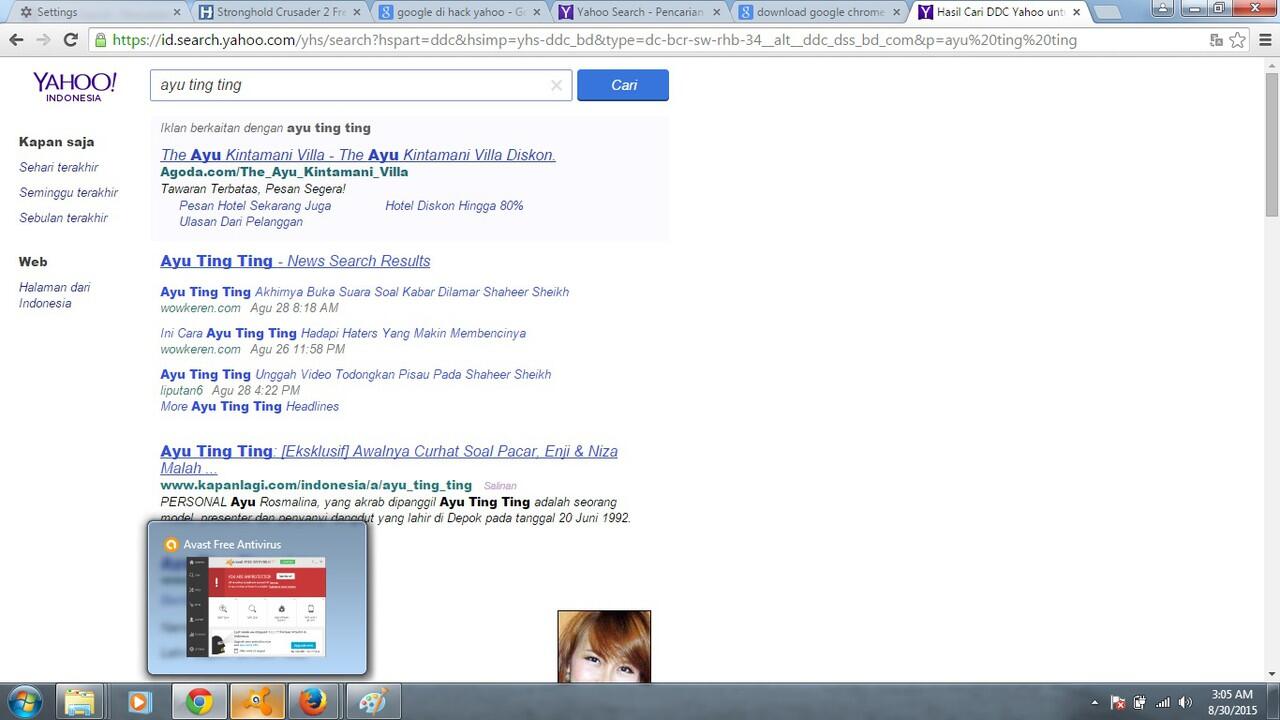Open Windows Explorer from the taskbar

coord(81,702)
